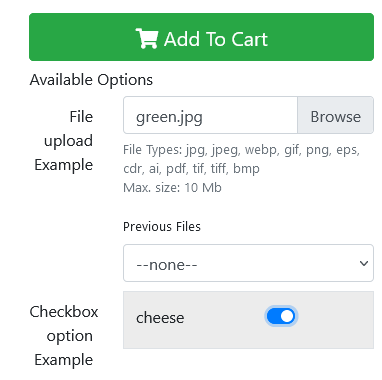Open the Previous Files dropdown
Image resolution: width=382 pixels, height=380 pixels.
point(248,263)
